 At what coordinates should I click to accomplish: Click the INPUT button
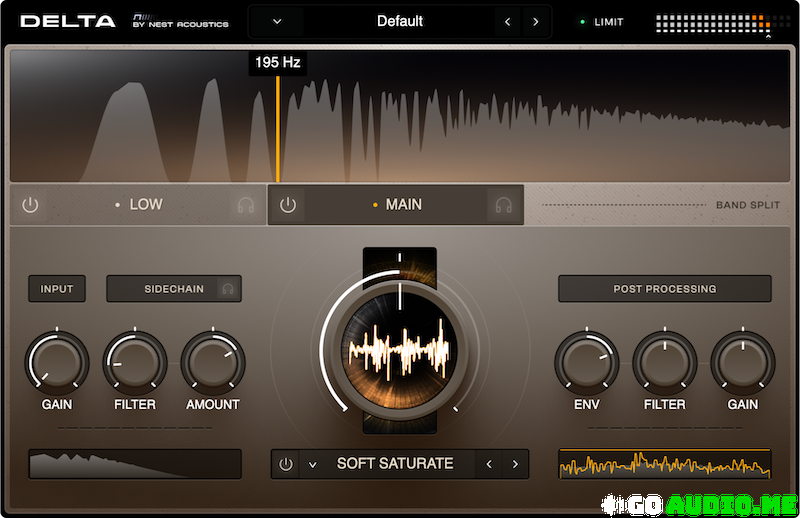pos(57,289)
